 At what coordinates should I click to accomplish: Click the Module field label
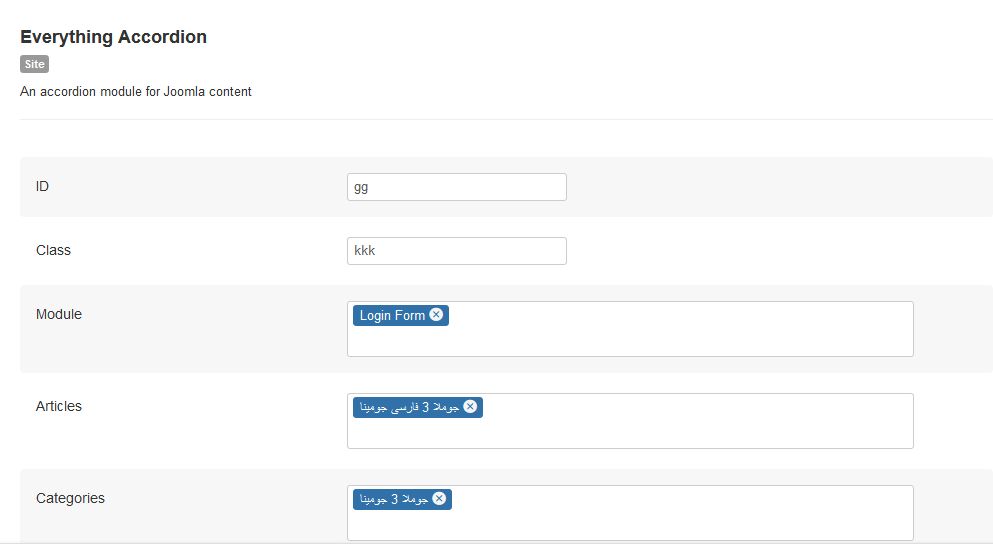59,314
